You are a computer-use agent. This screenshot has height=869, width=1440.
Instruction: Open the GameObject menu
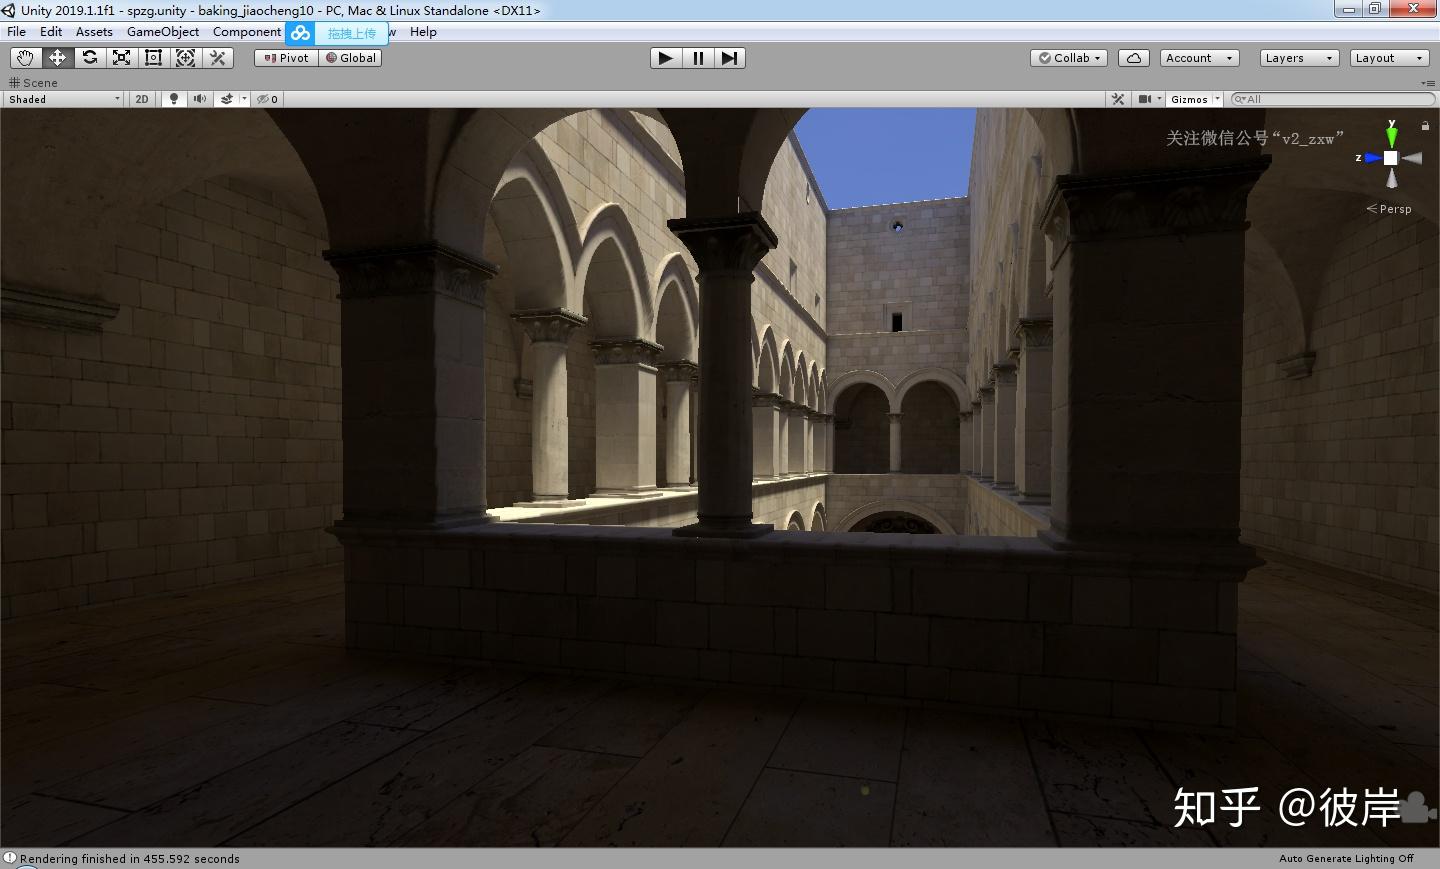(162, 32)
